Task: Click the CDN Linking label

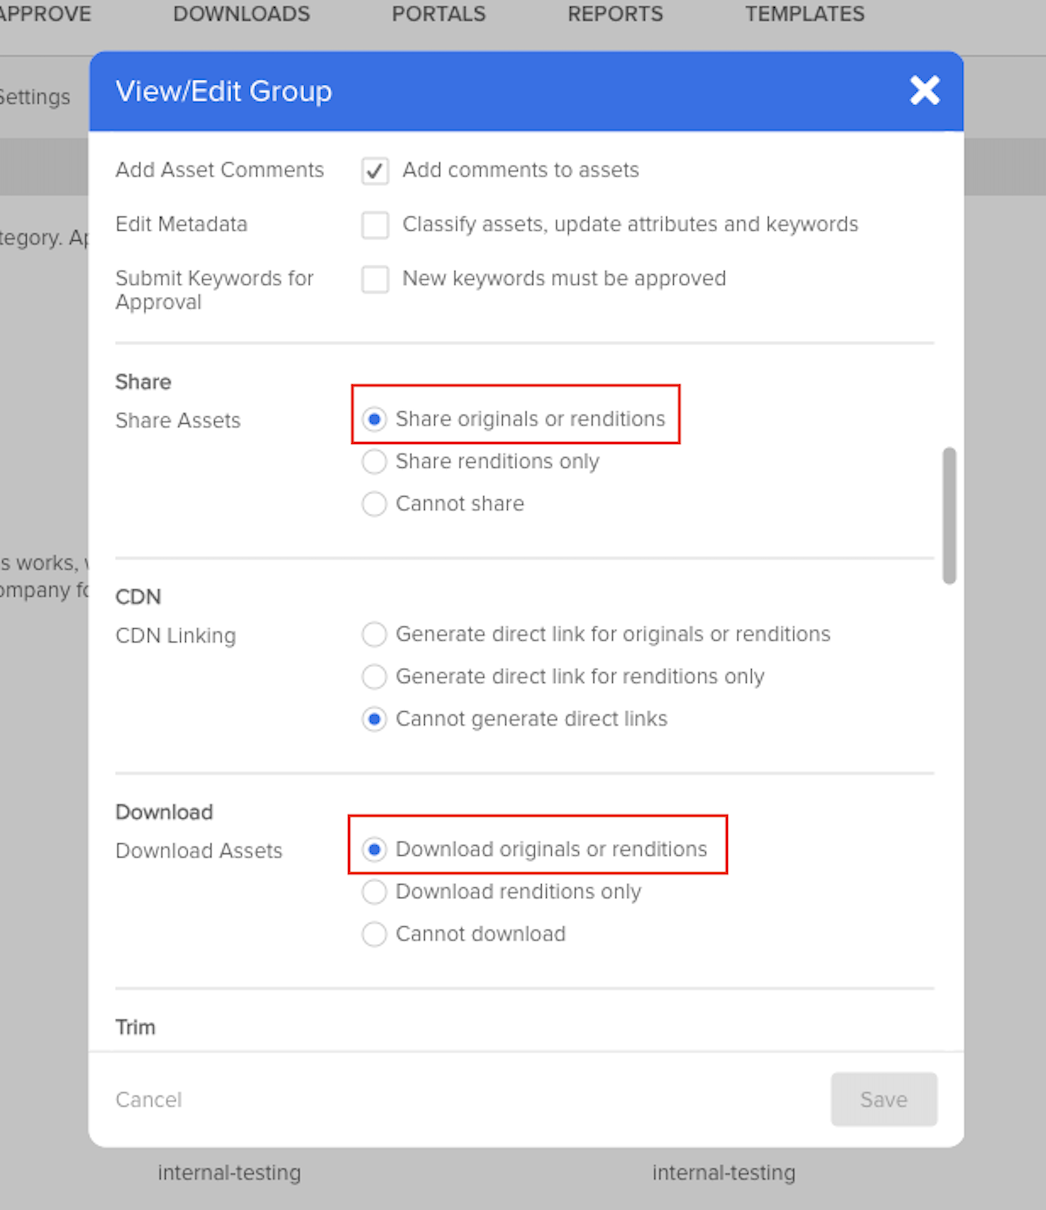Action: 176,636
